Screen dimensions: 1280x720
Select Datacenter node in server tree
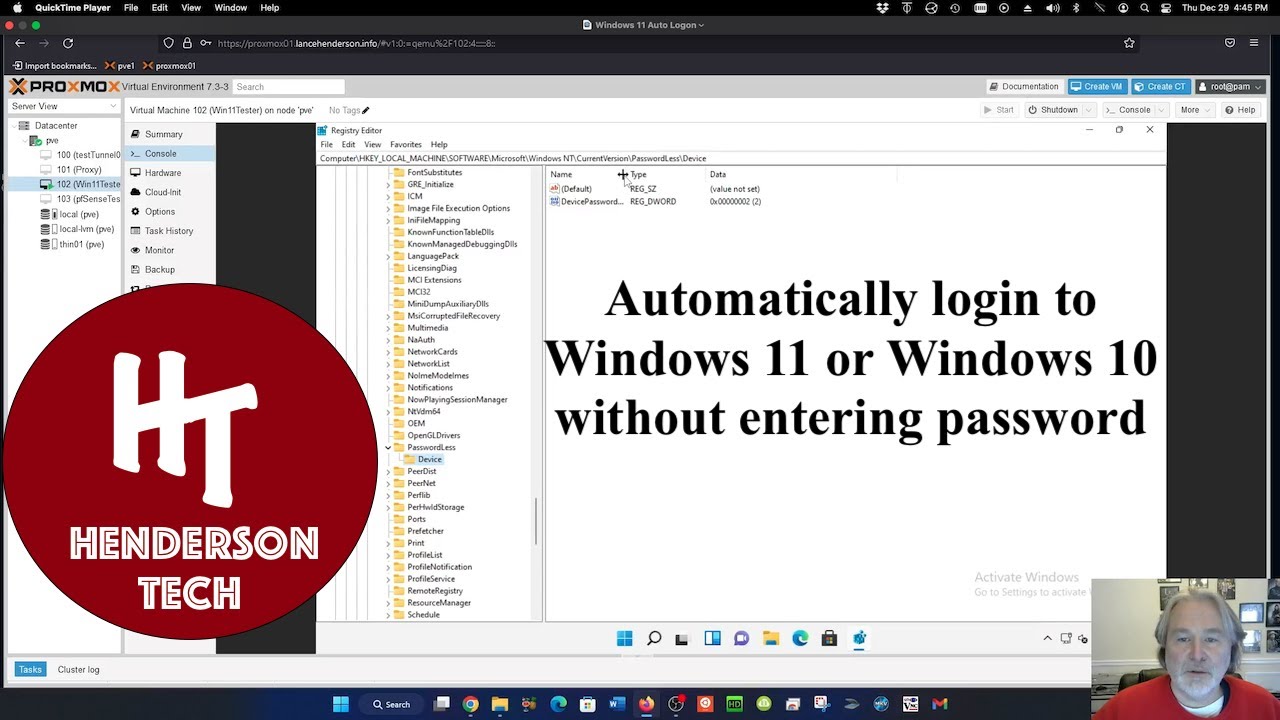point(55,126)
